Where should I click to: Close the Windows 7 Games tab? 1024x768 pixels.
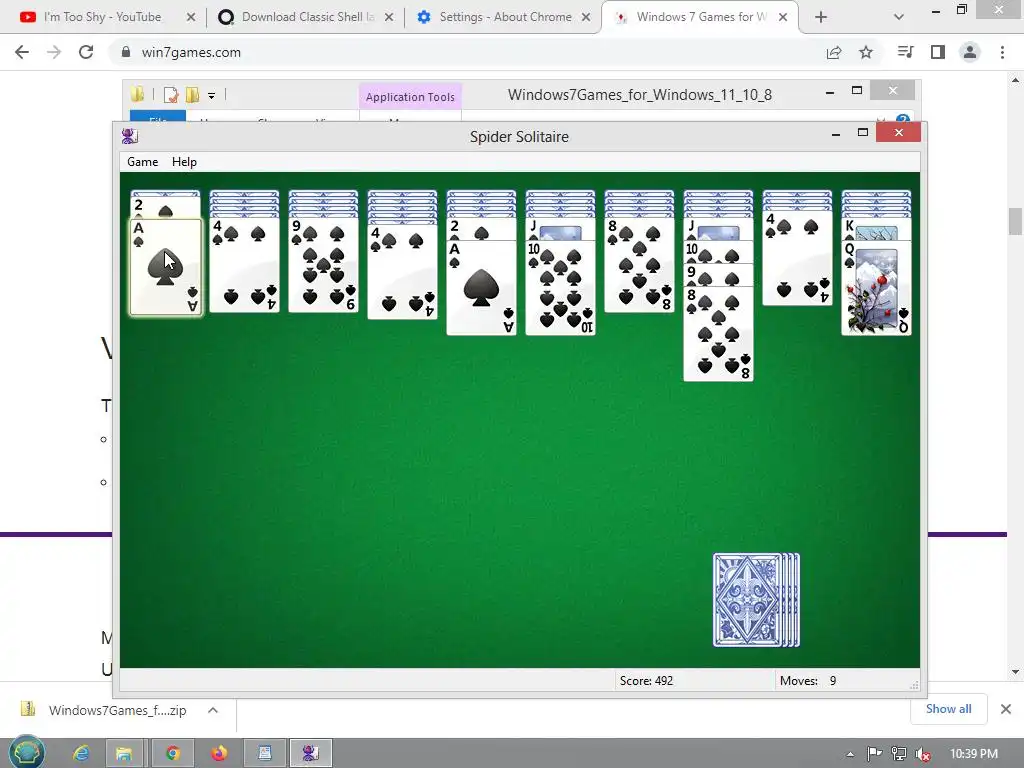[x=782, y=17]
